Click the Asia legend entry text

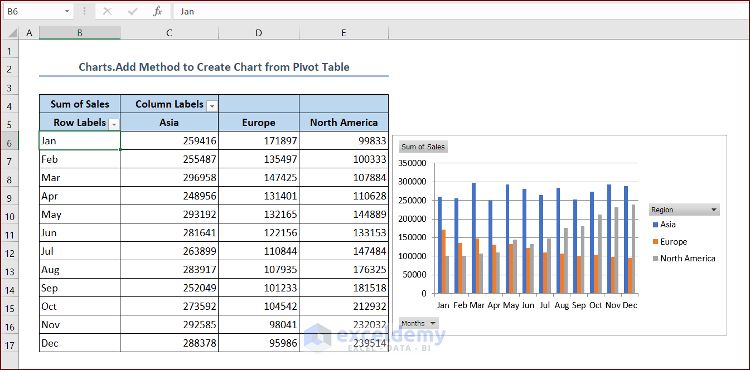click(668, 224)
